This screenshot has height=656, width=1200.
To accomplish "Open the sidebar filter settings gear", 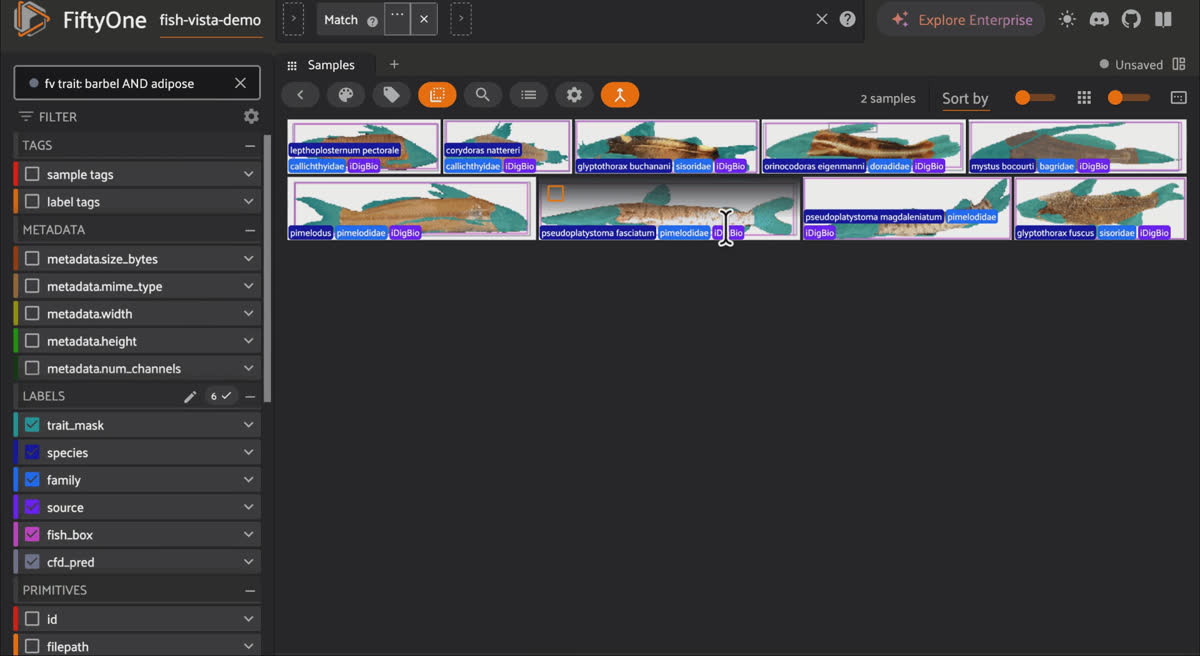I will (x=251, y=117).
